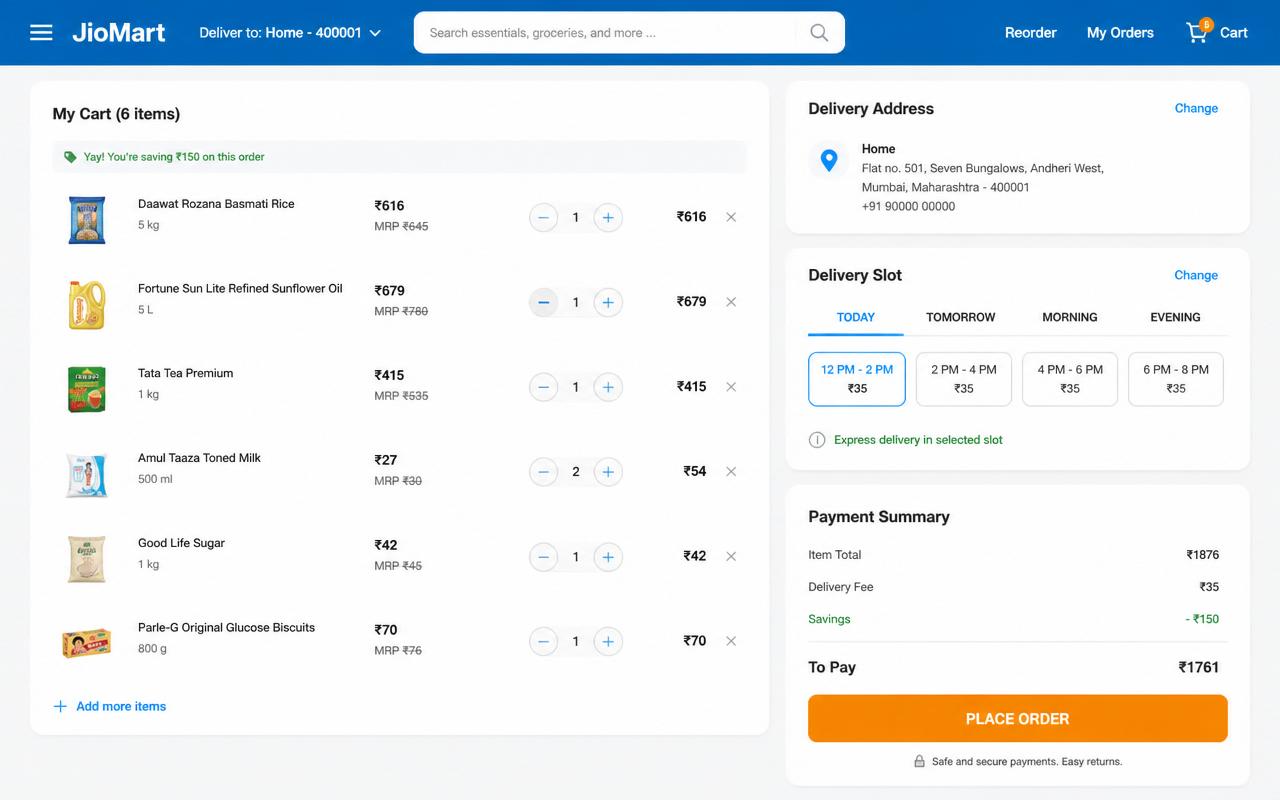Increase Tata Tea Premium quantity
The width and height of the screenshot is (1280, 800).
(608, 387)
